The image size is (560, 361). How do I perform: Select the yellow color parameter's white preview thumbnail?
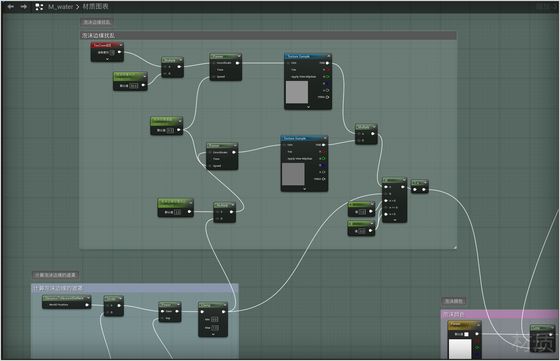pyautogui.click(x=460, y=349)
